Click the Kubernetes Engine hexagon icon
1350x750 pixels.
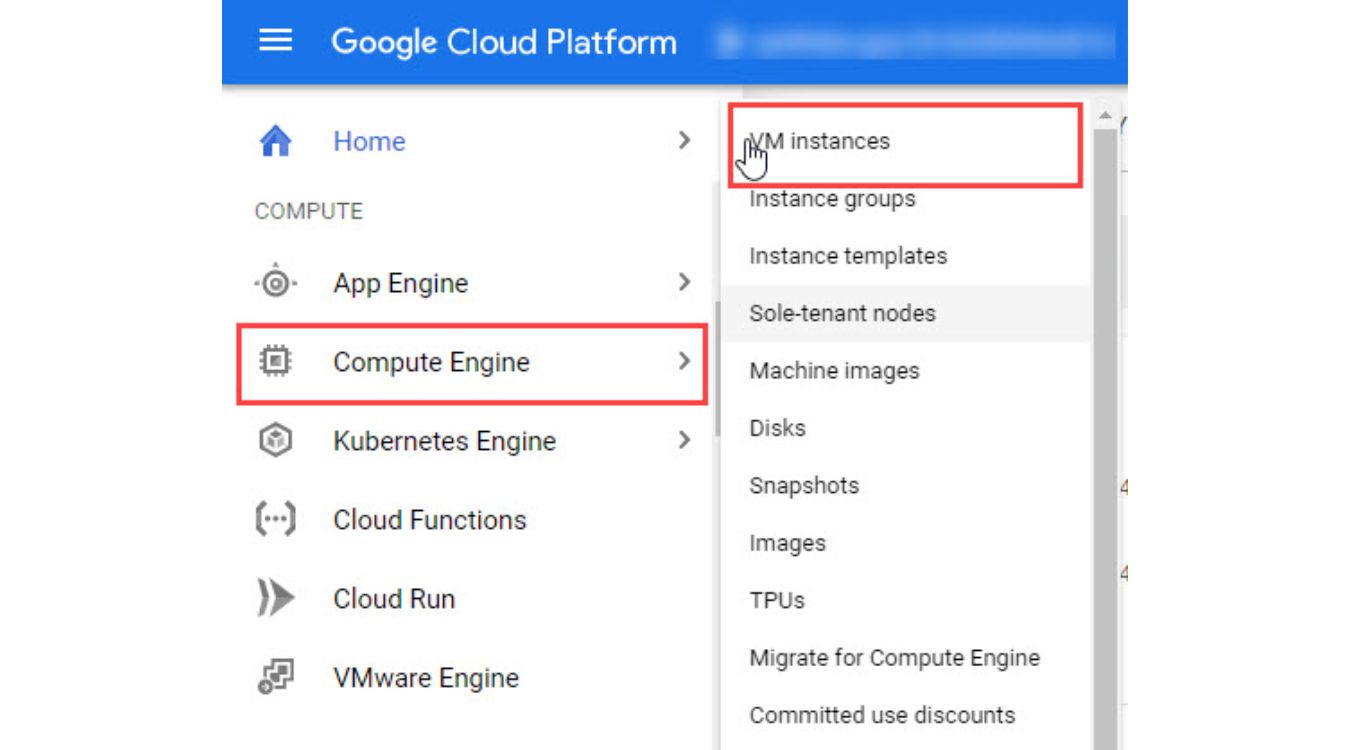275,441
